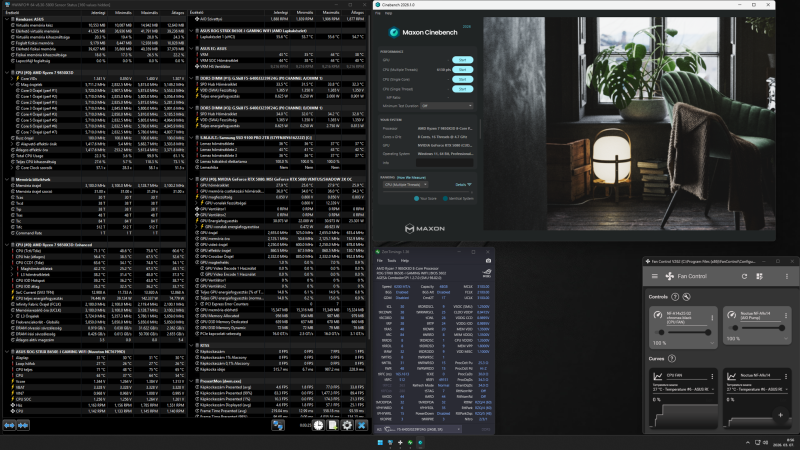Click help icon next to Curves heading
This screenshot has width=800, height=450.
[672, 358]
